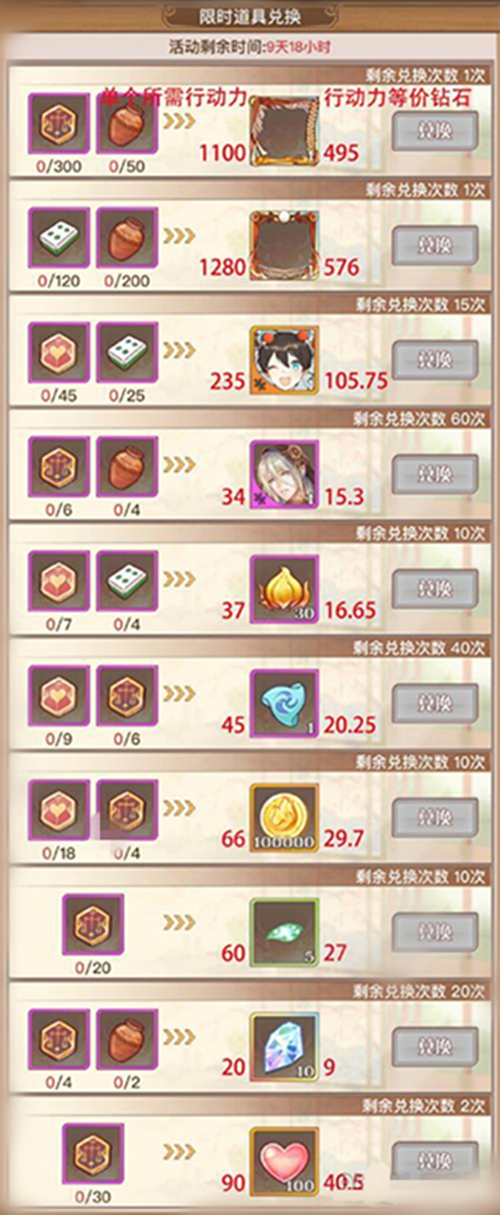
Task: Select the black-haired character reward icon
Action: coord(284,360)
